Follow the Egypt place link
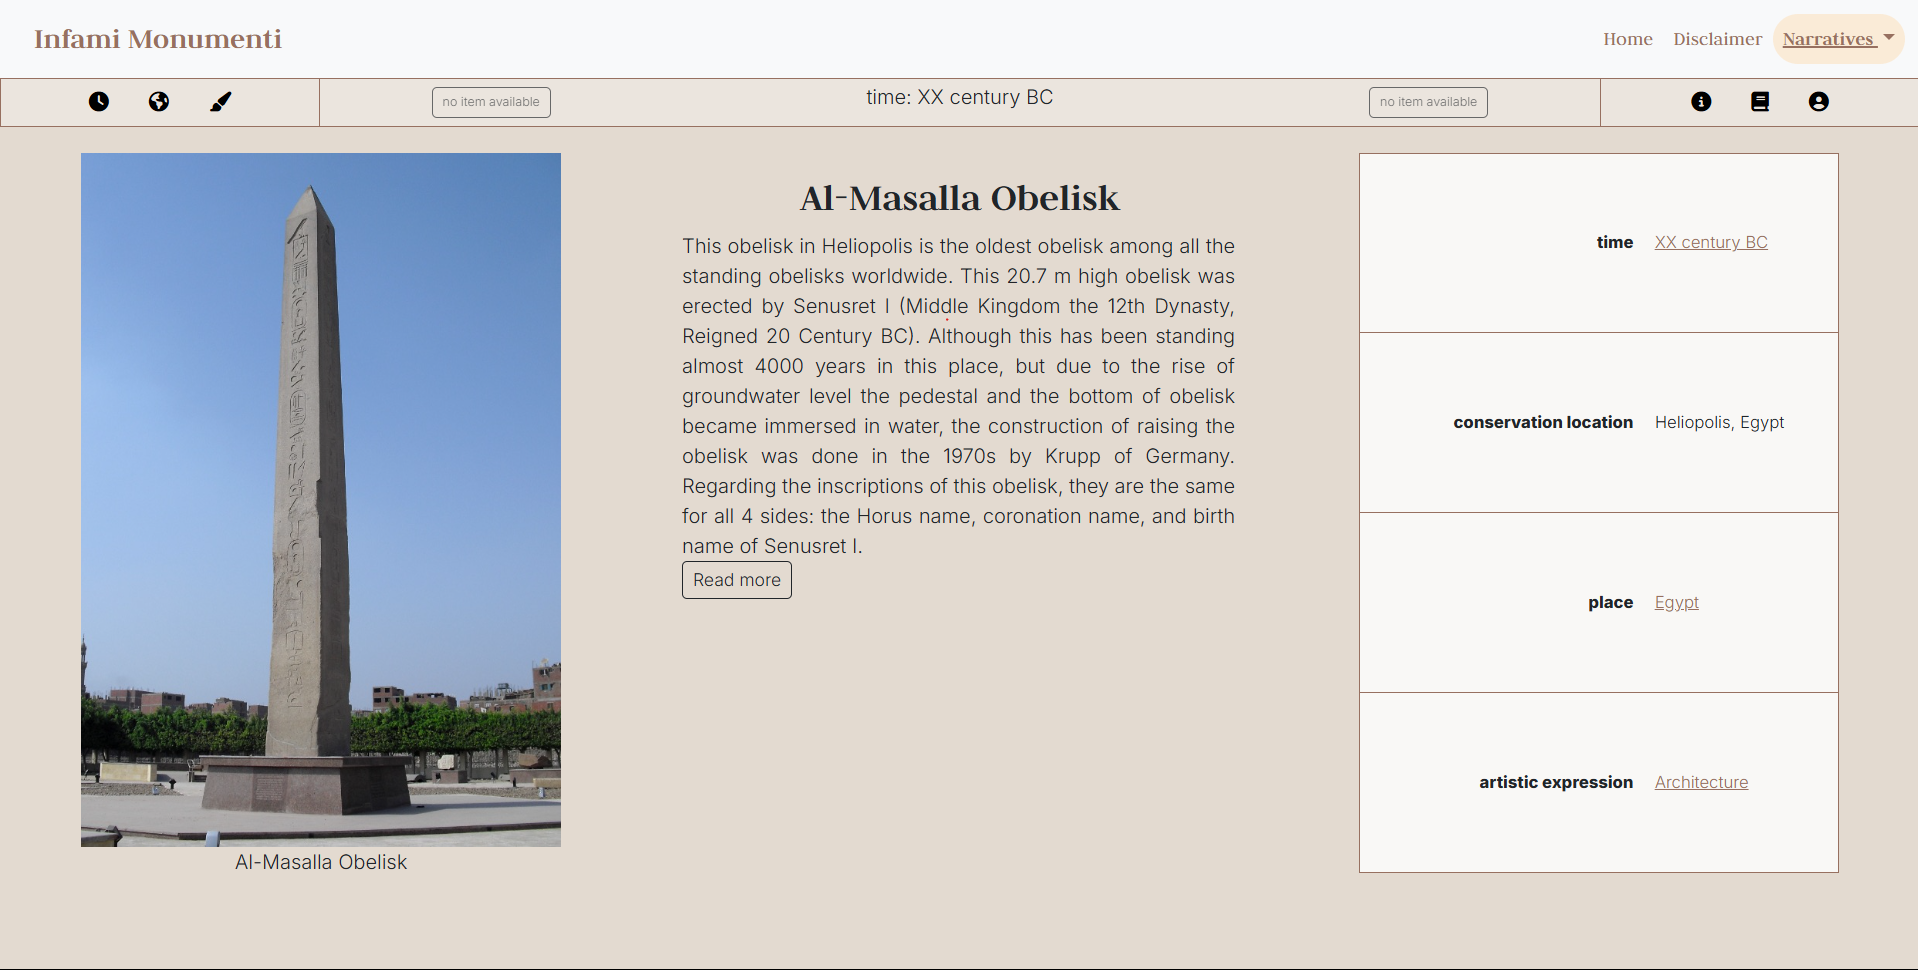Image resolution: width=1918 pixels, height=970 pixels. (1677, 602)
